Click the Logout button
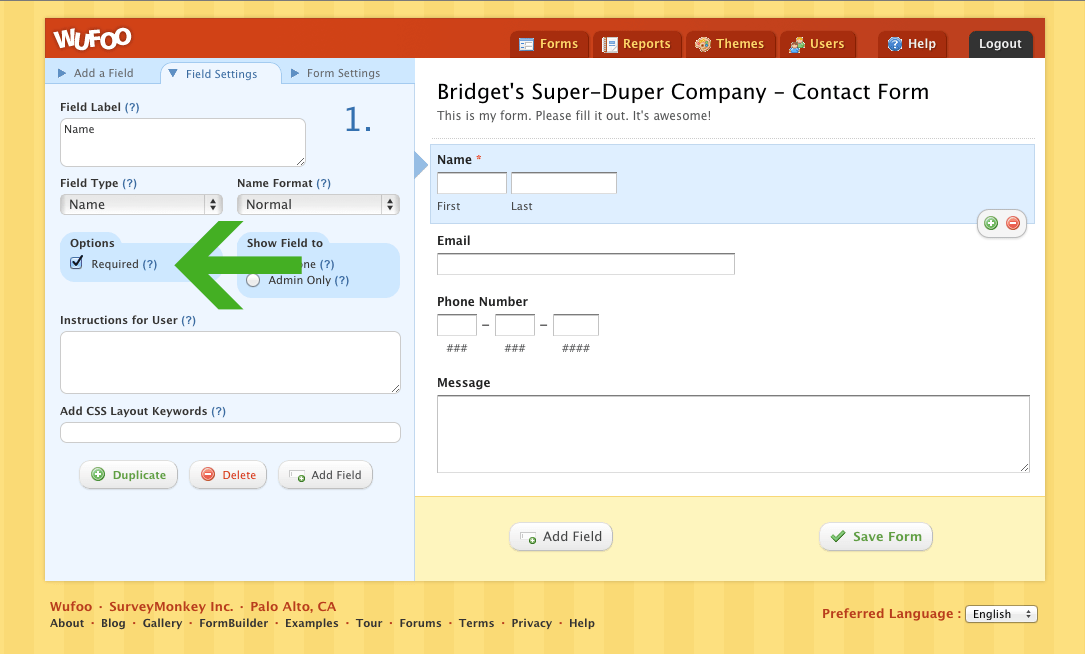The image size is (1085, 654). 1001,44
